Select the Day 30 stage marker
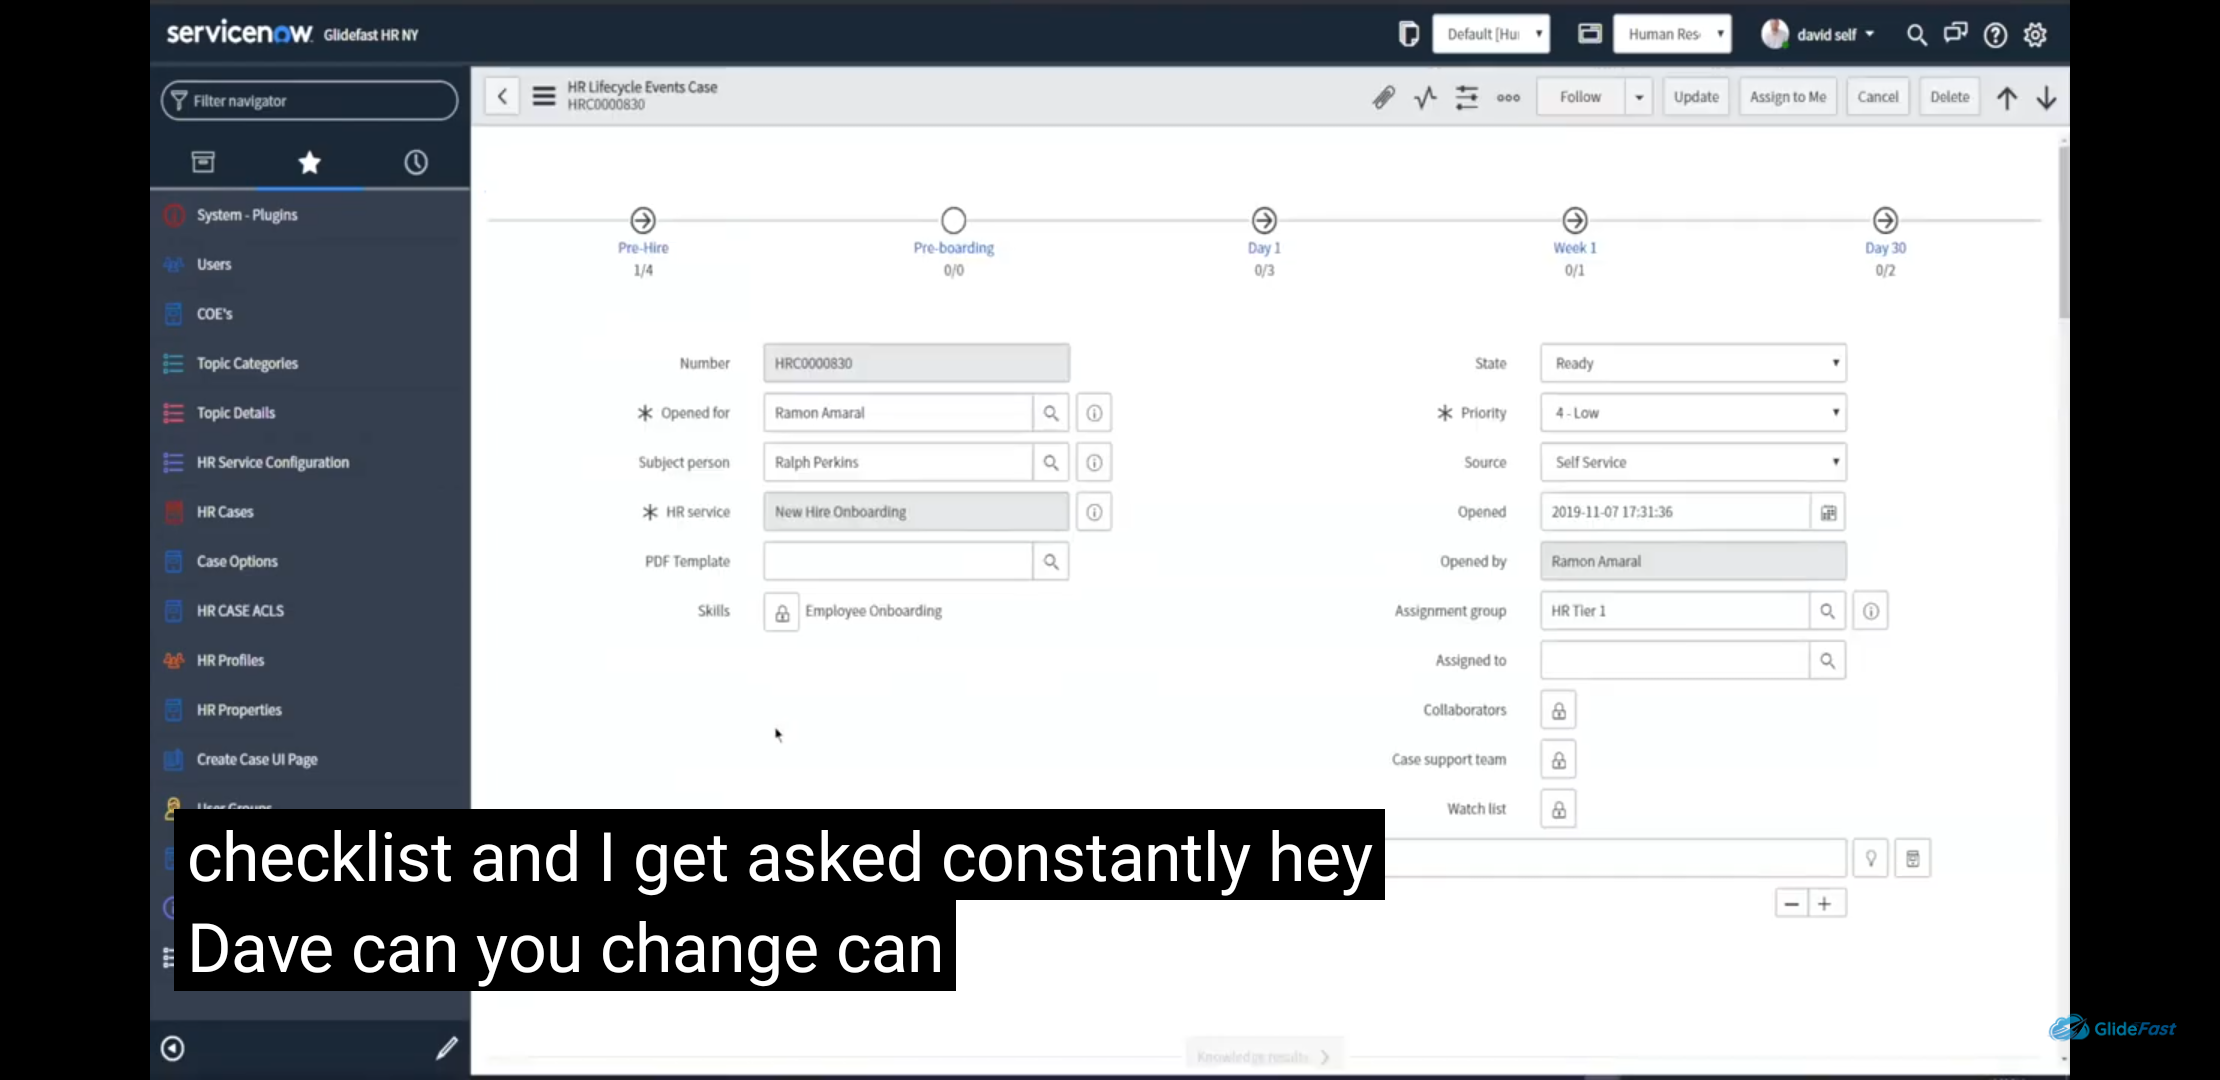The height and width of the screenshot is (1080, 2220). (x=1885, y=220)
